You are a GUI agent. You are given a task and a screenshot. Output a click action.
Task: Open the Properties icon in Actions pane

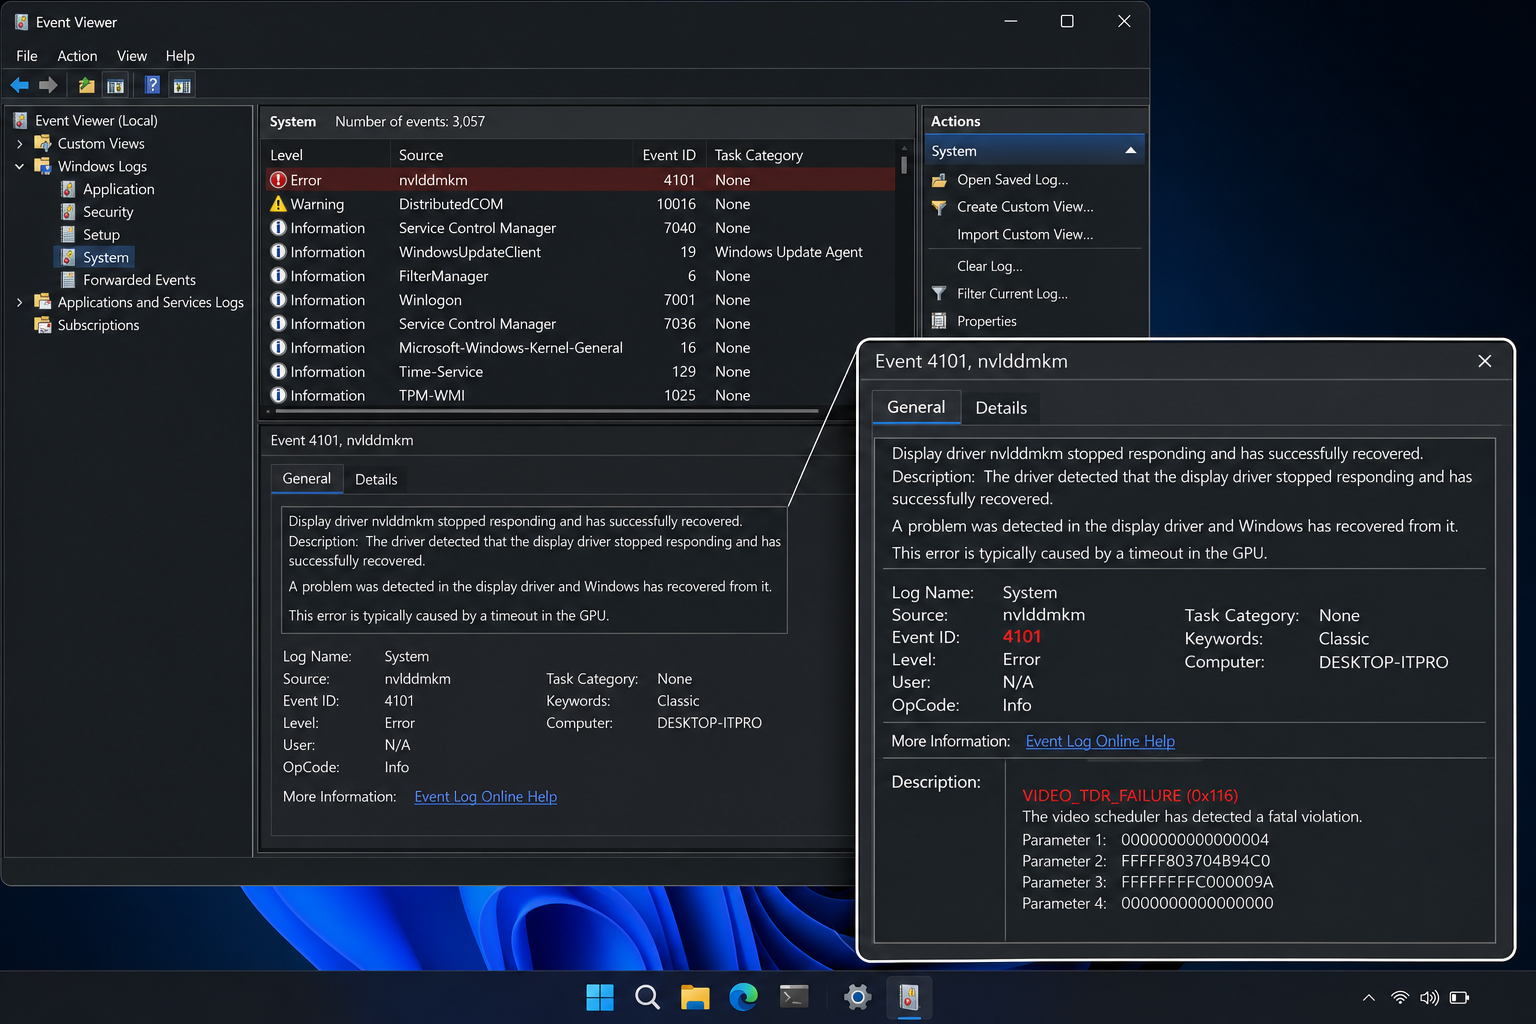(x=939, y=321)
